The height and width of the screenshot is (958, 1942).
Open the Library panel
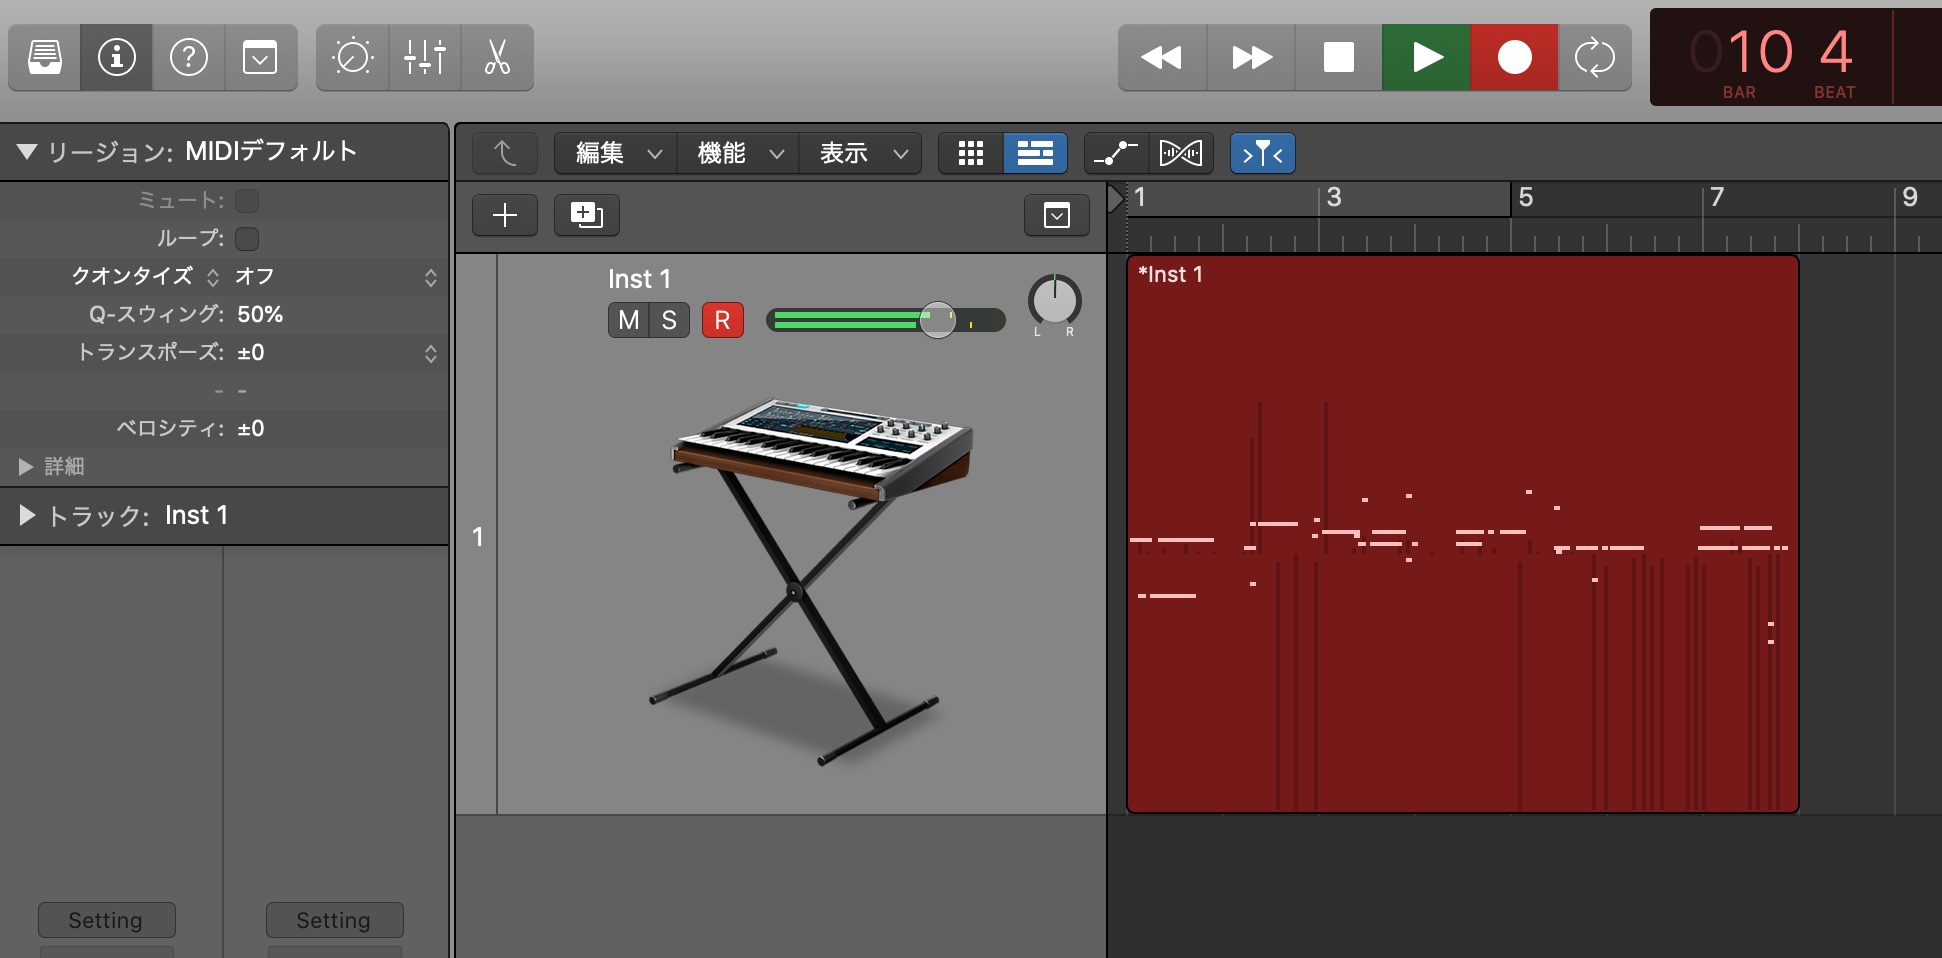45,57
